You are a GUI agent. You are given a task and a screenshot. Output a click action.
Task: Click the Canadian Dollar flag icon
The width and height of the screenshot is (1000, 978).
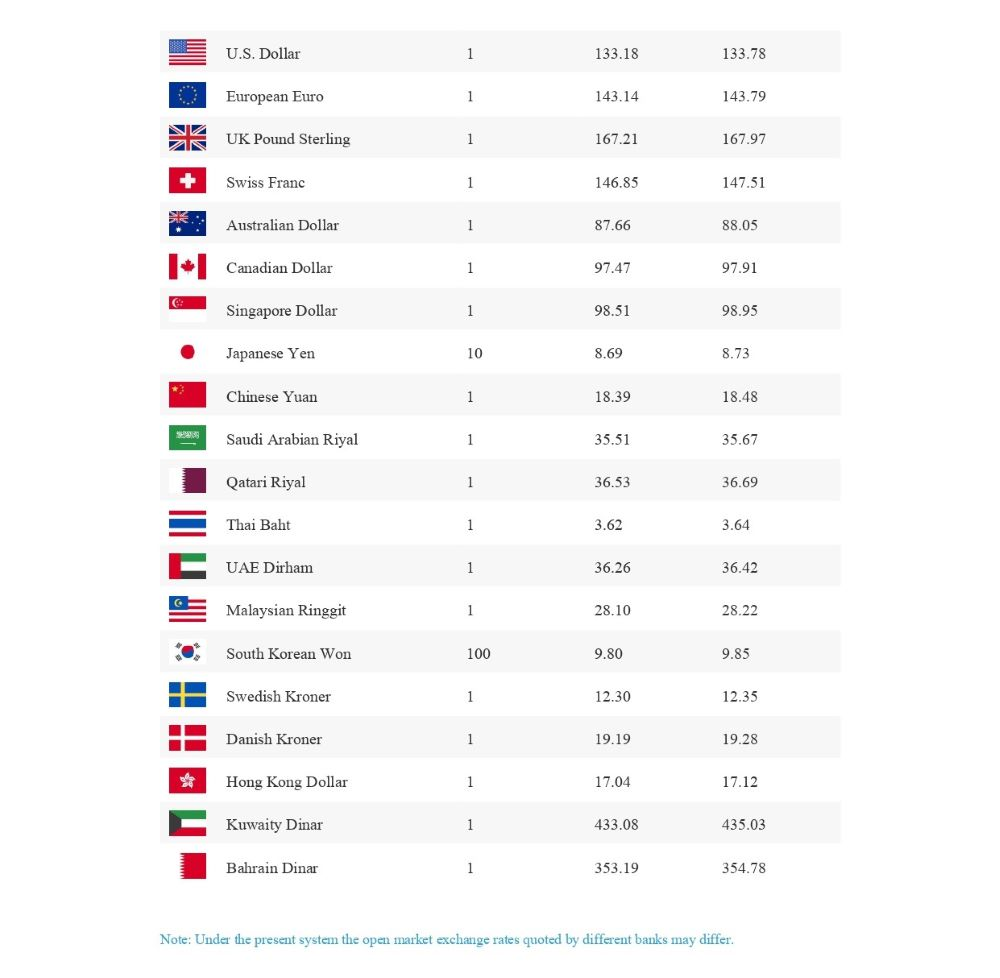tap(187, 267)
